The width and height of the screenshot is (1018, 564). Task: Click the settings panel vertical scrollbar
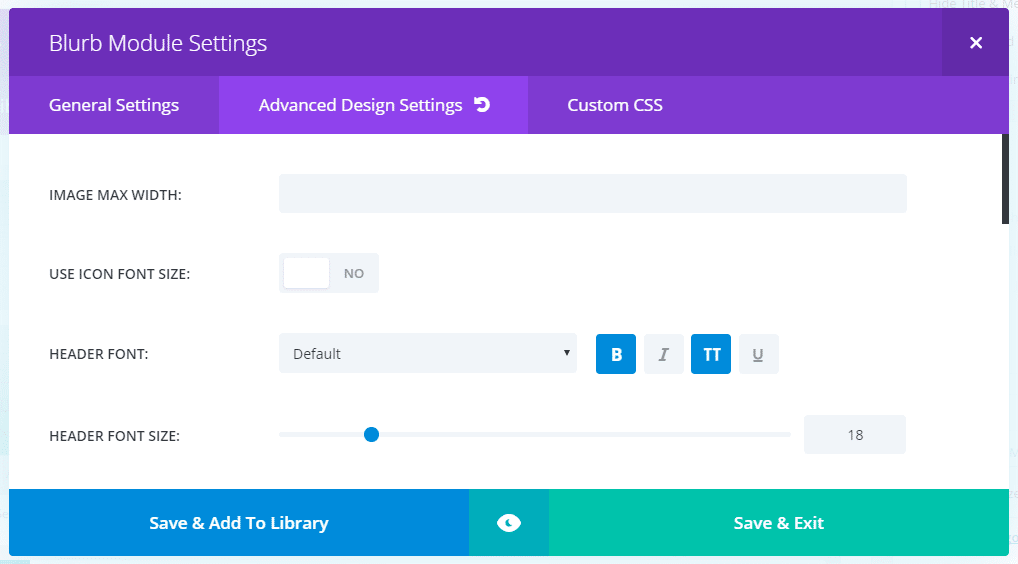(x=1005, y=179)
